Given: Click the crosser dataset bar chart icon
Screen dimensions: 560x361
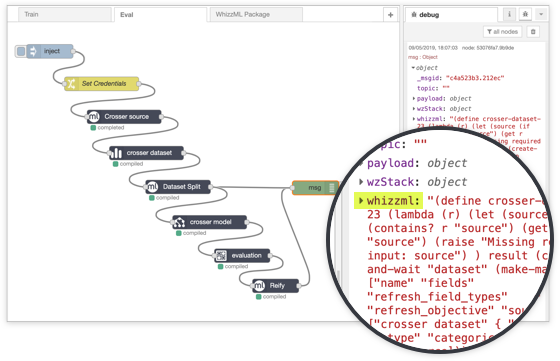Looking at the screenshot, I should [x=116, y=153].
